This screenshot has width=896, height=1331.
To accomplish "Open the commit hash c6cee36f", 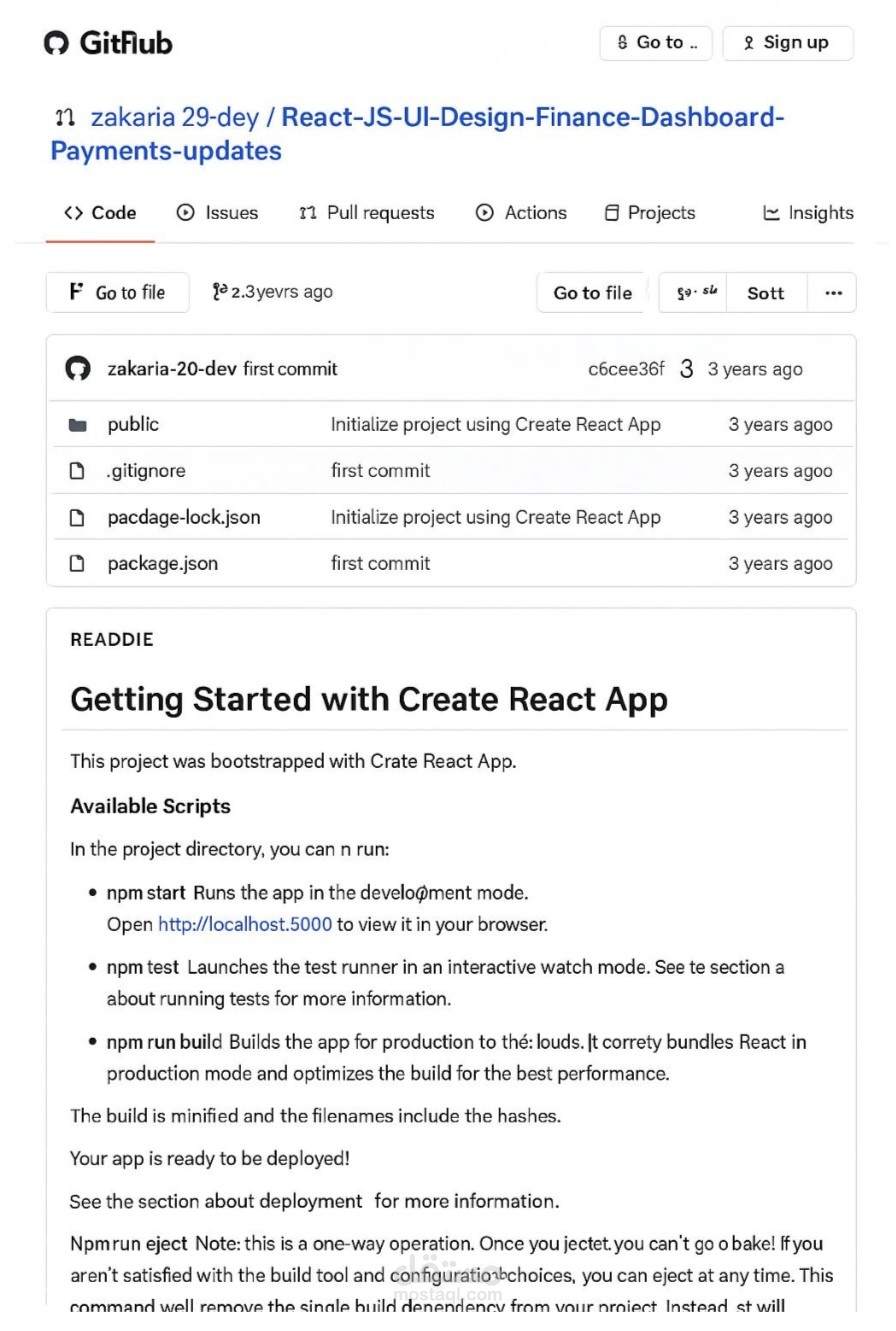I will coord(626,369).
